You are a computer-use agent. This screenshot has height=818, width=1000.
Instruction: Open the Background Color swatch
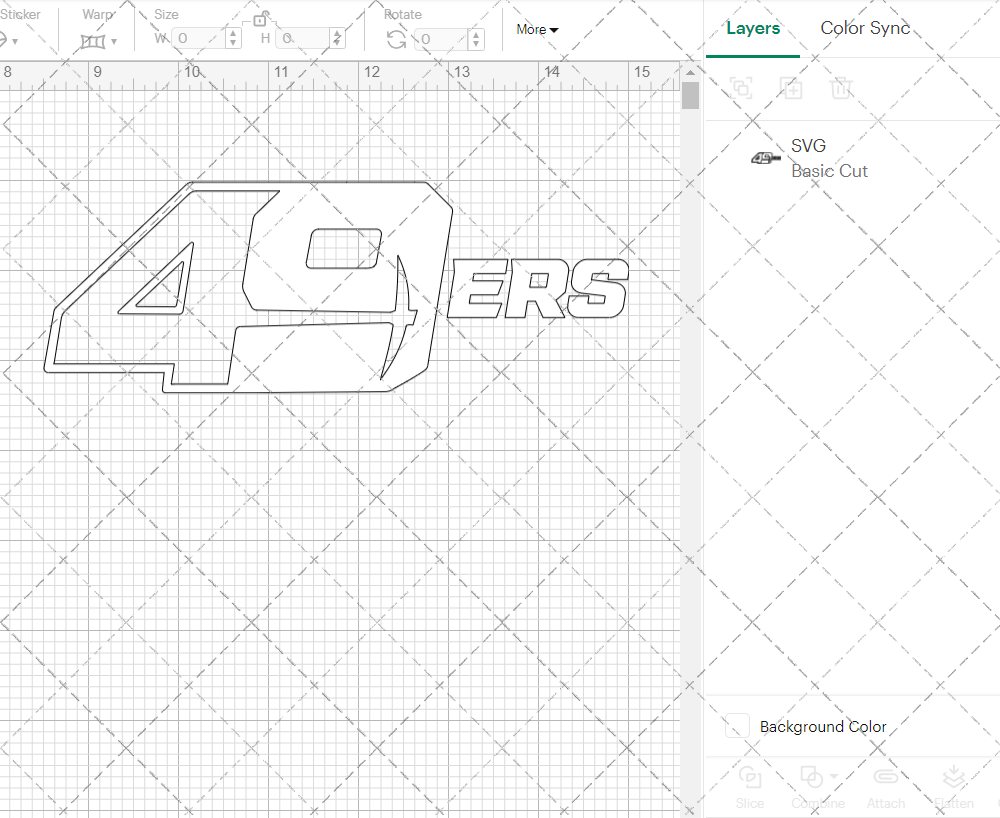pyautogui.click(x=736, y=726)
